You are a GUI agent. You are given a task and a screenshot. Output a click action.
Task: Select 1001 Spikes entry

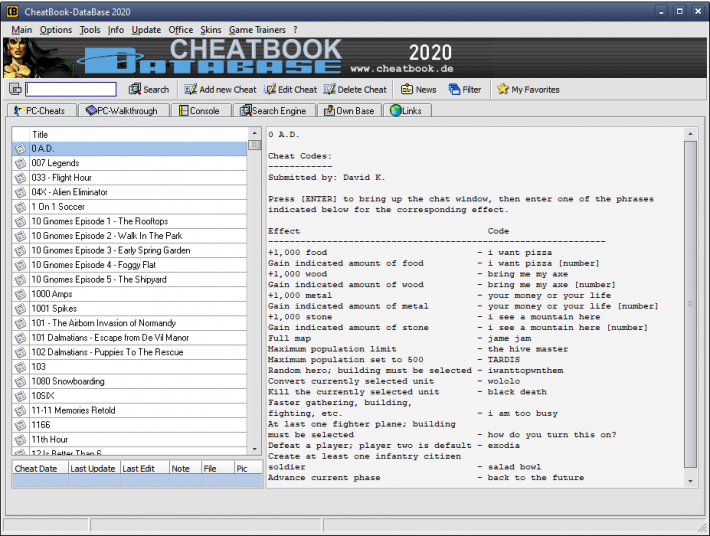tap(130, 308)
